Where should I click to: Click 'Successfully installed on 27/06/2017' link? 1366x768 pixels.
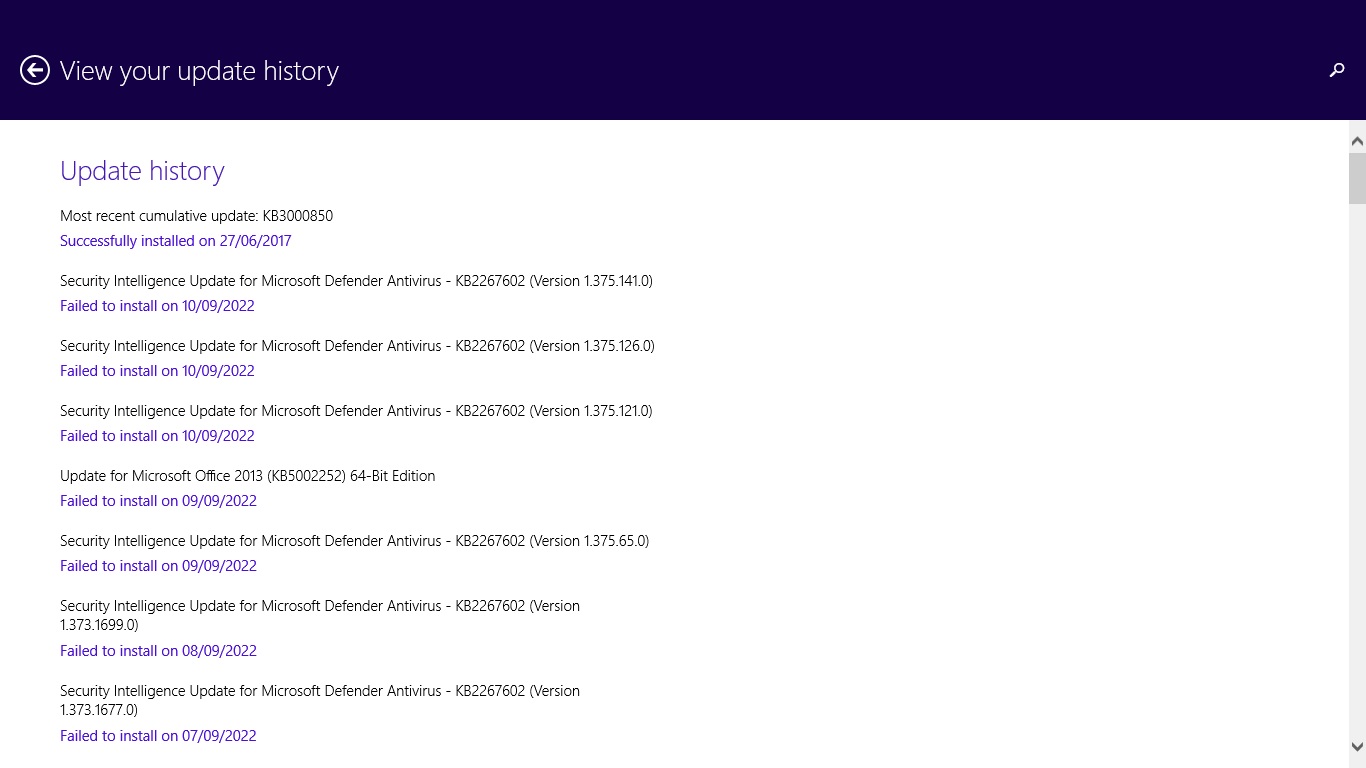point(175,240)
